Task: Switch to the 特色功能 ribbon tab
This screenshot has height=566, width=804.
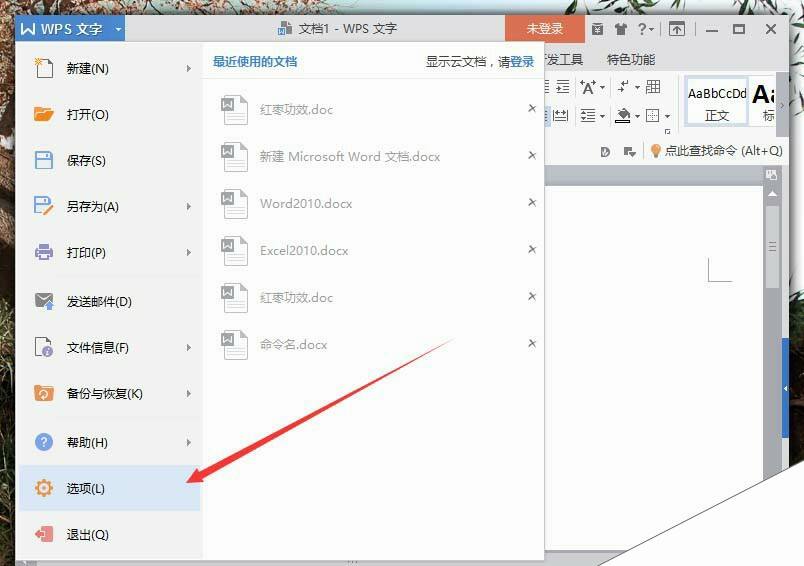Action: tap(631, 60)
